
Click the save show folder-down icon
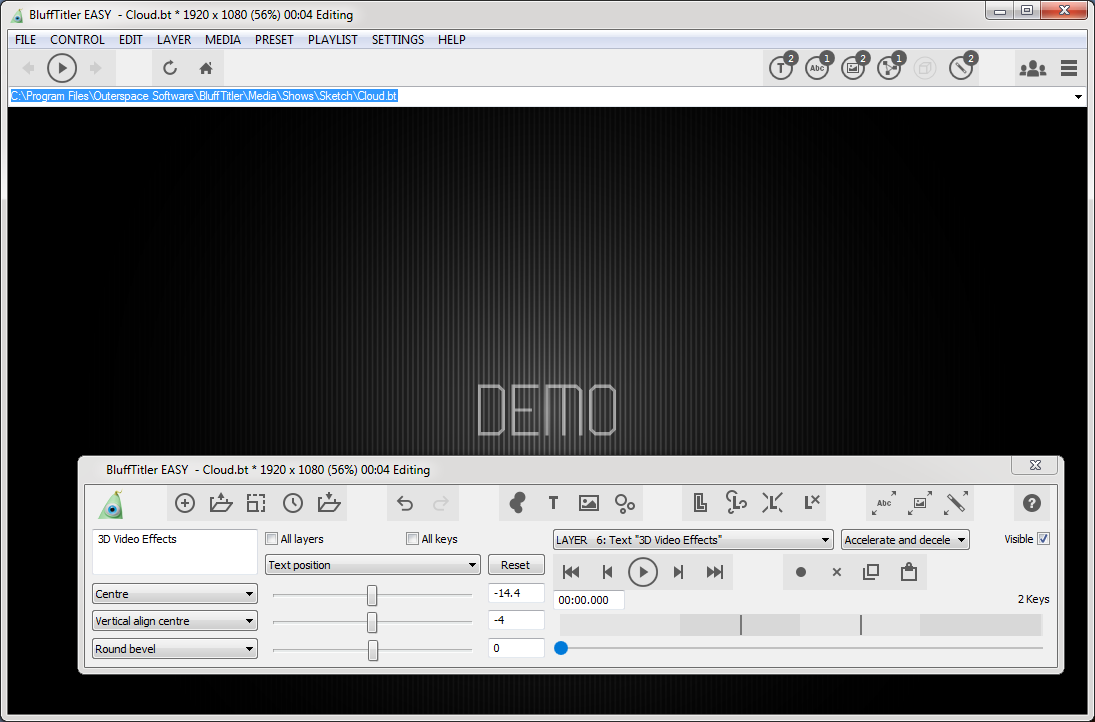[328, 503]
